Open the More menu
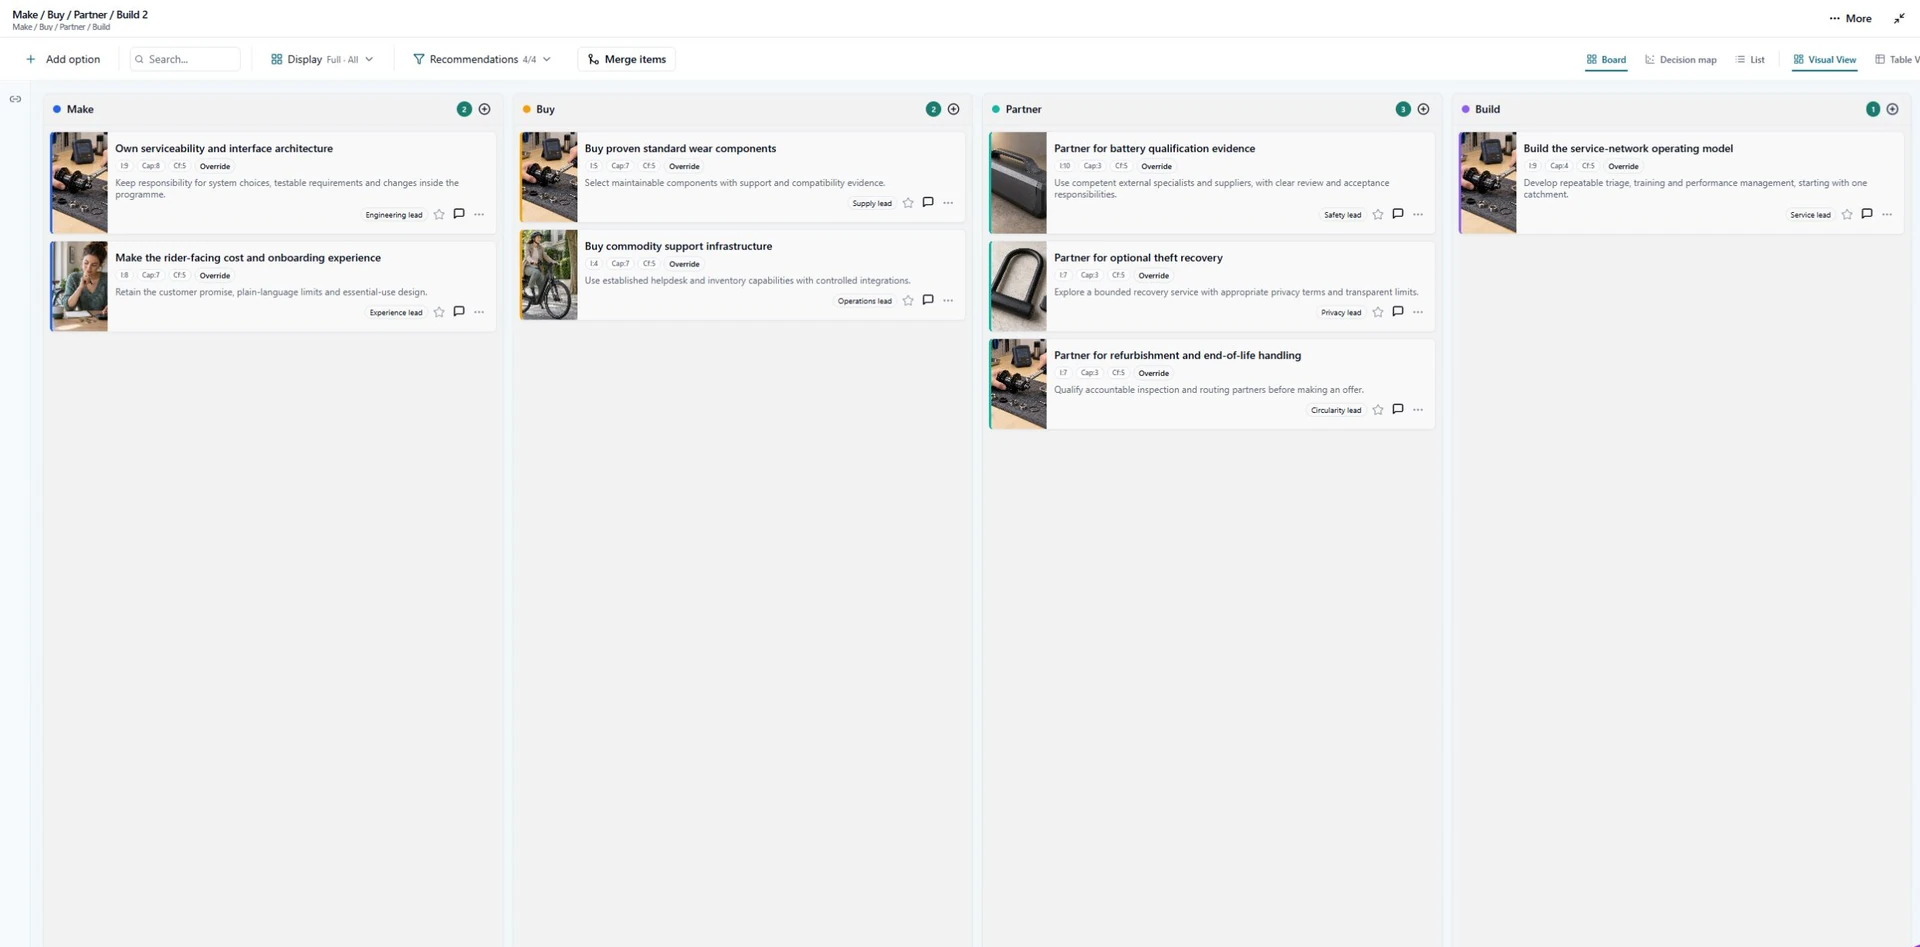This screenshot has height=947, width=1920. pyautogui.click(x=1850, y=18)
